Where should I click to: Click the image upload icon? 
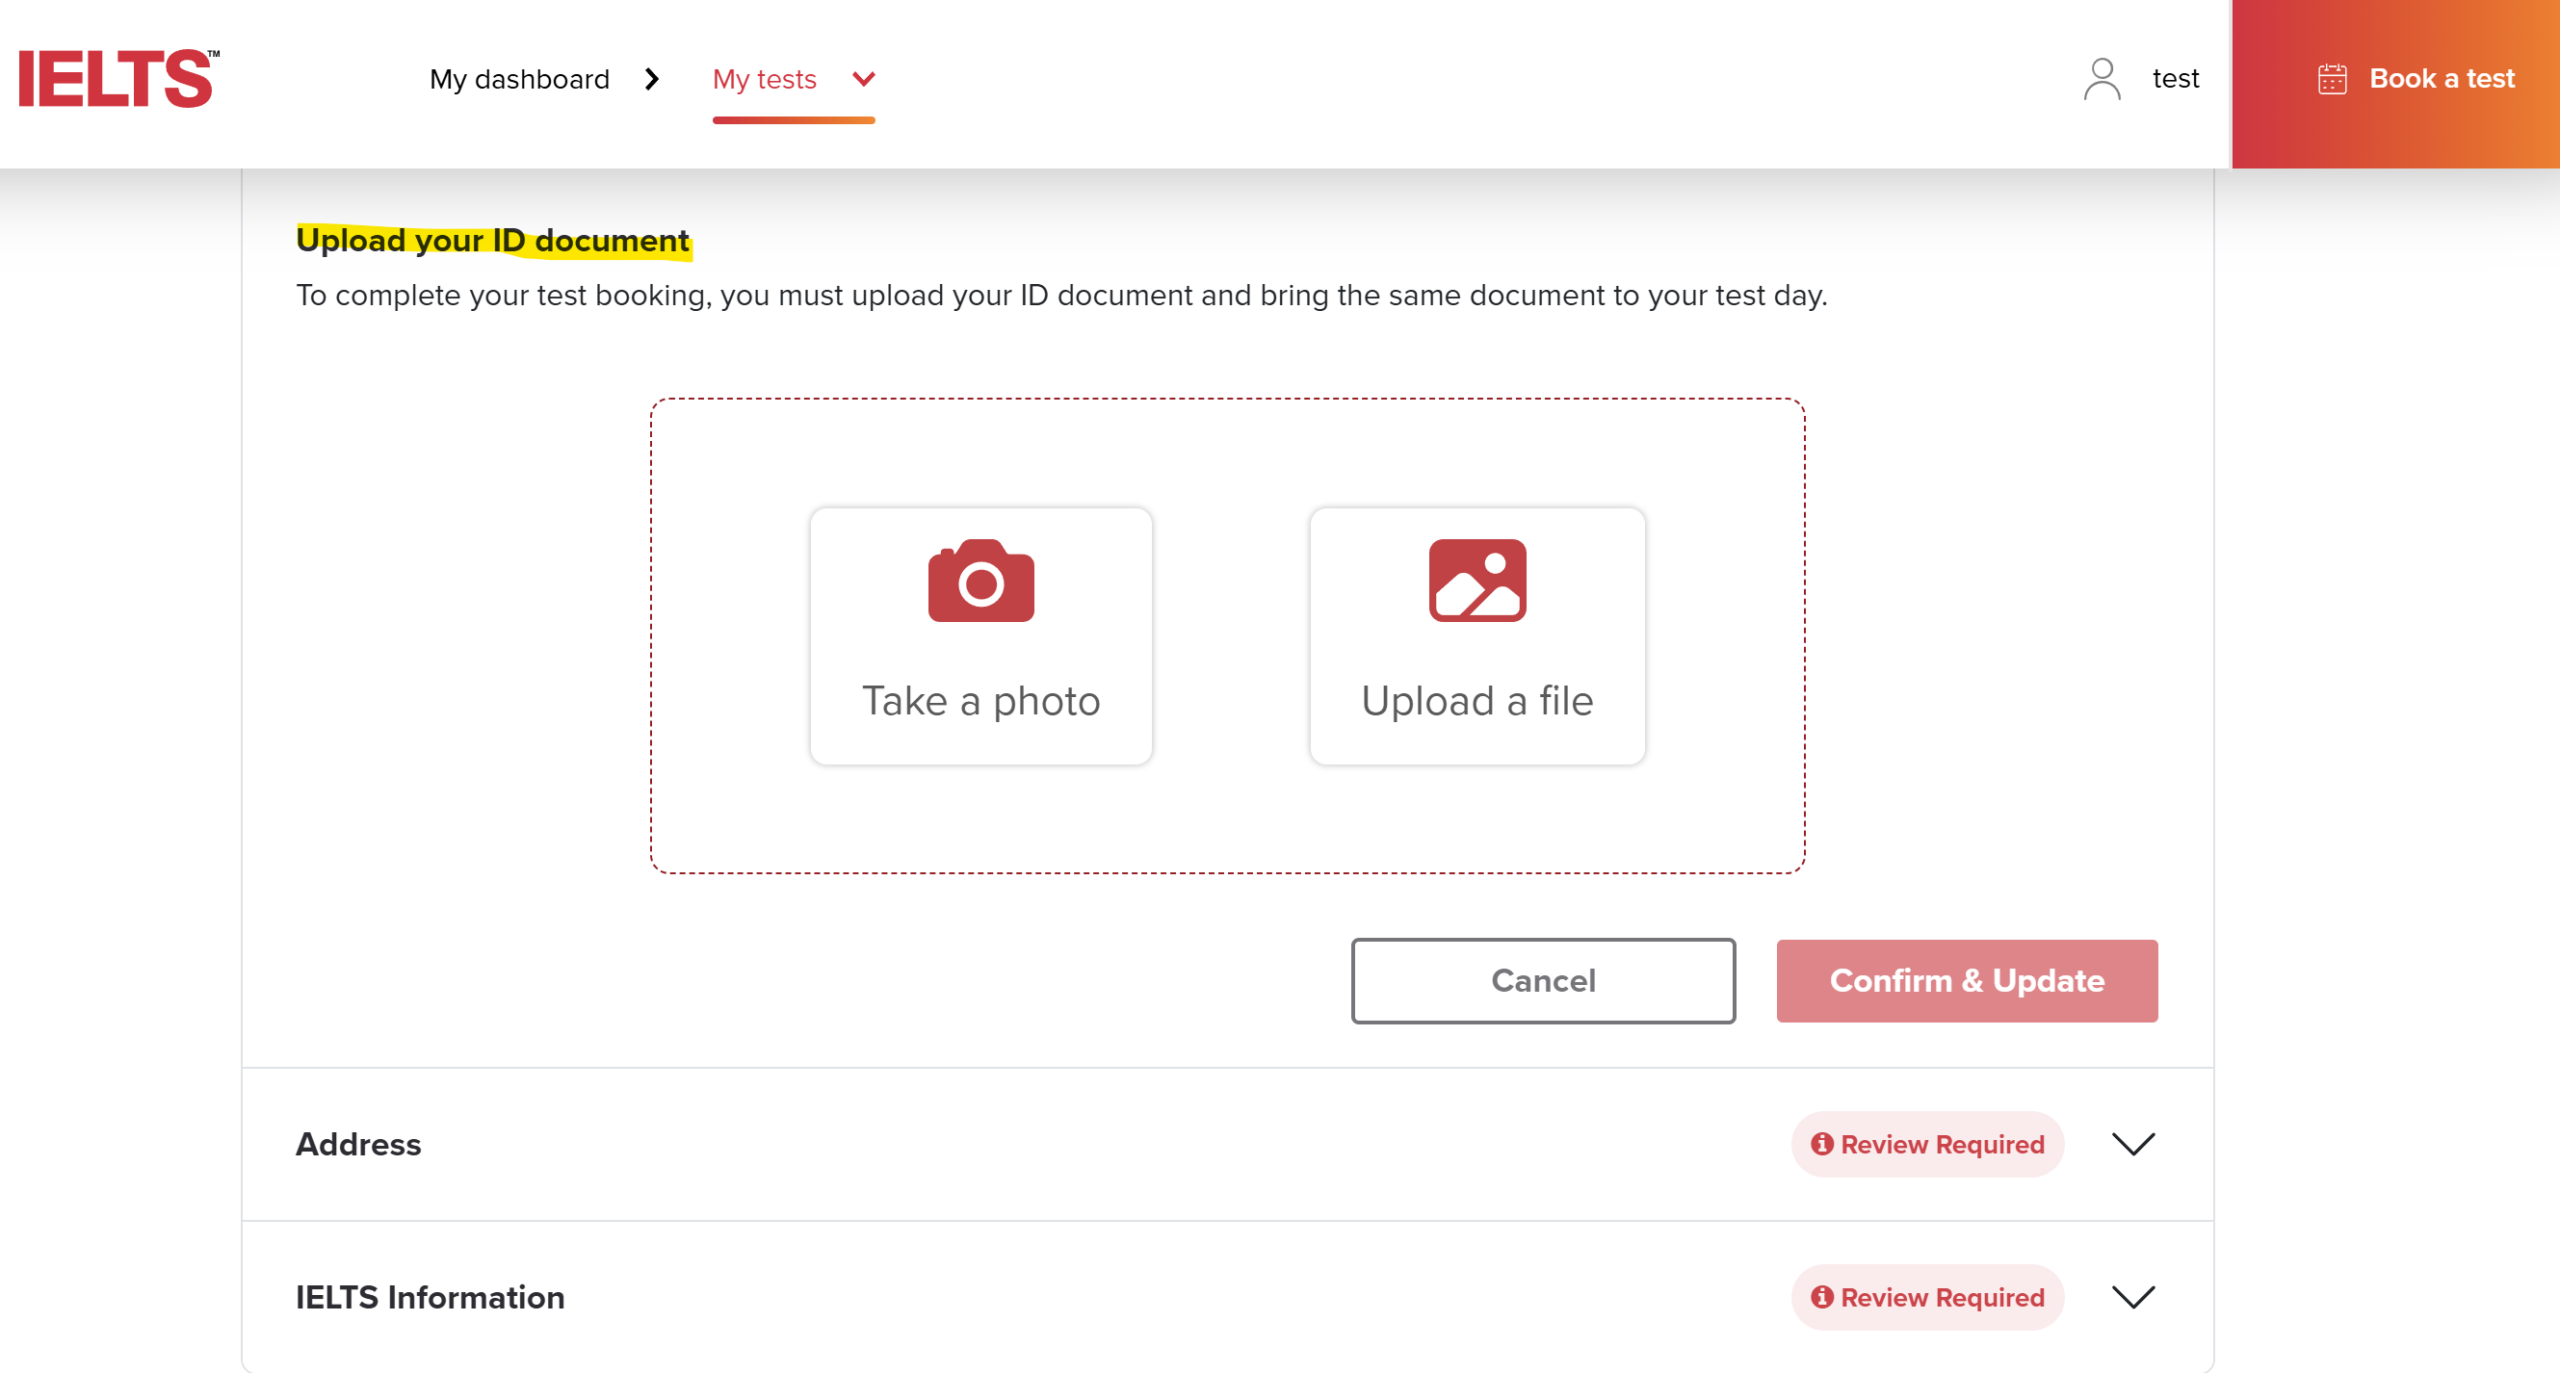(x=1476, y=581)
